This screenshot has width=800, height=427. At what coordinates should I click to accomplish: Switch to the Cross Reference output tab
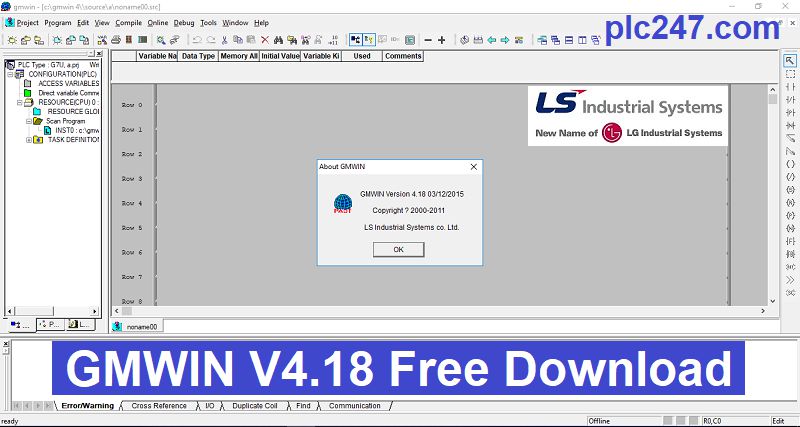159,406
